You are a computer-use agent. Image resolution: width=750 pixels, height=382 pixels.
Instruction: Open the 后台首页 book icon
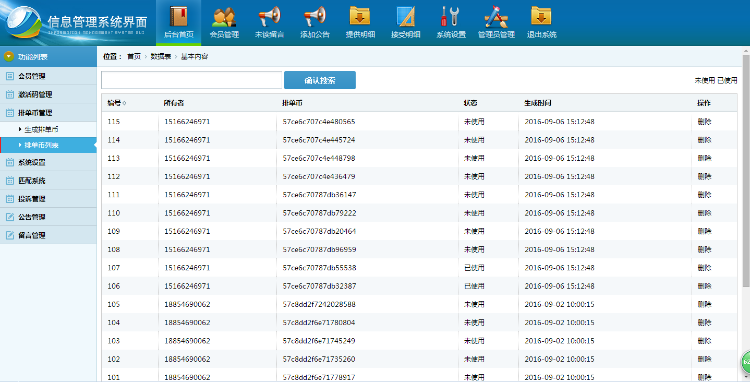click(x=179, y=17)
